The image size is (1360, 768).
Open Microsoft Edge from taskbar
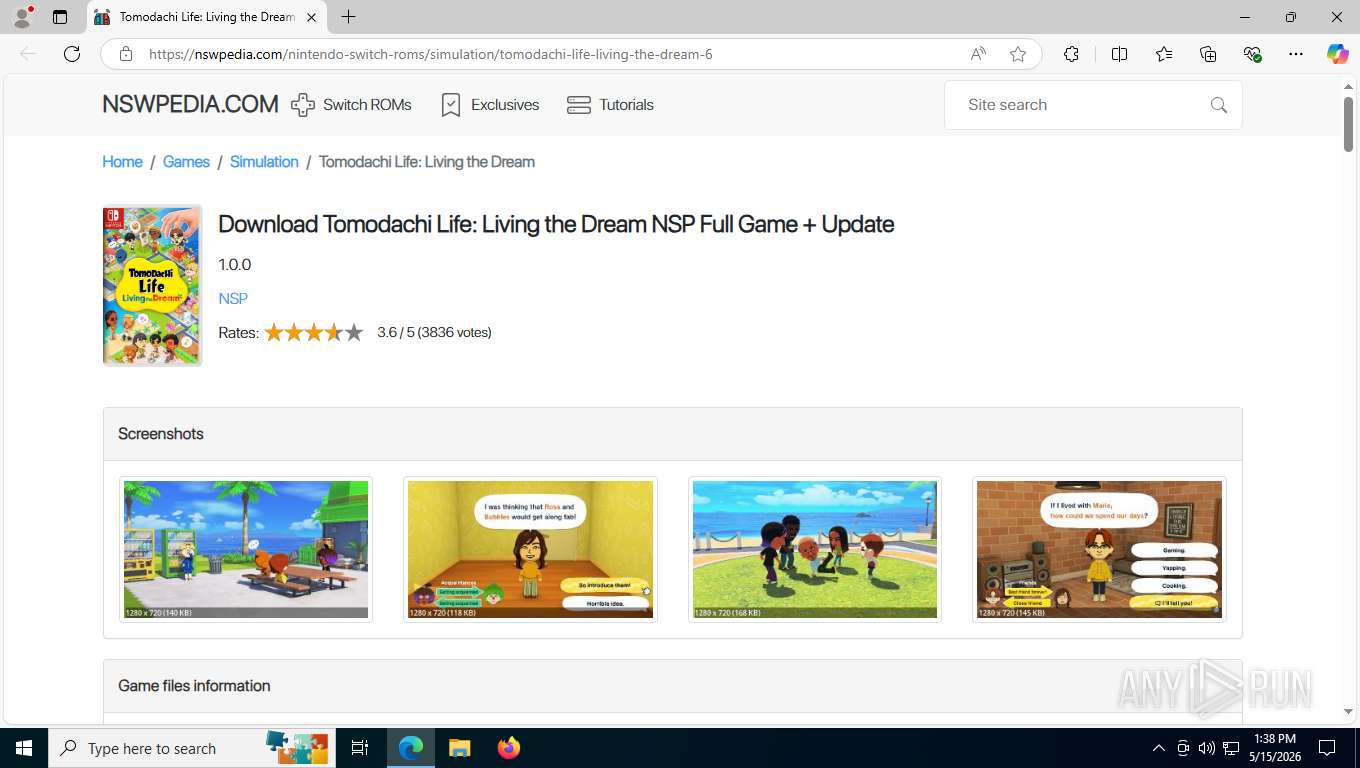(410, 748)
